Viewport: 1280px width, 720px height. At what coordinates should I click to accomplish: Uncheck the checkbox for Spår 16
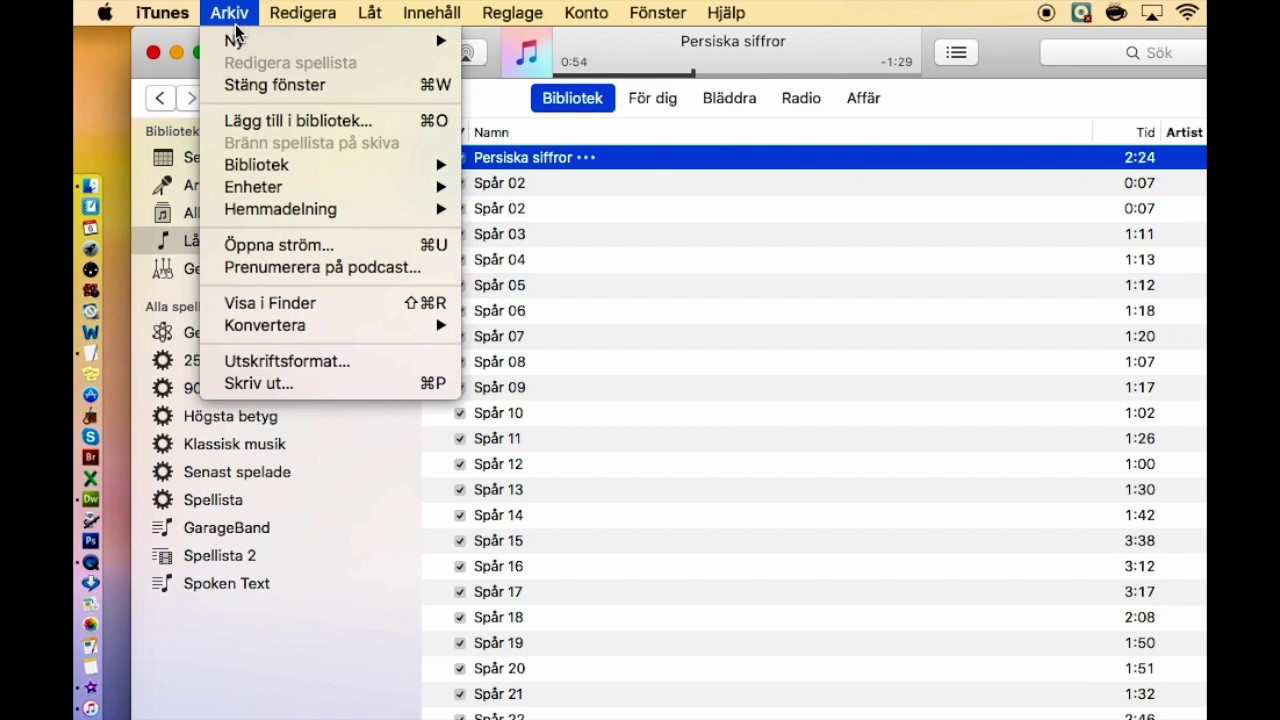[460, 566]
